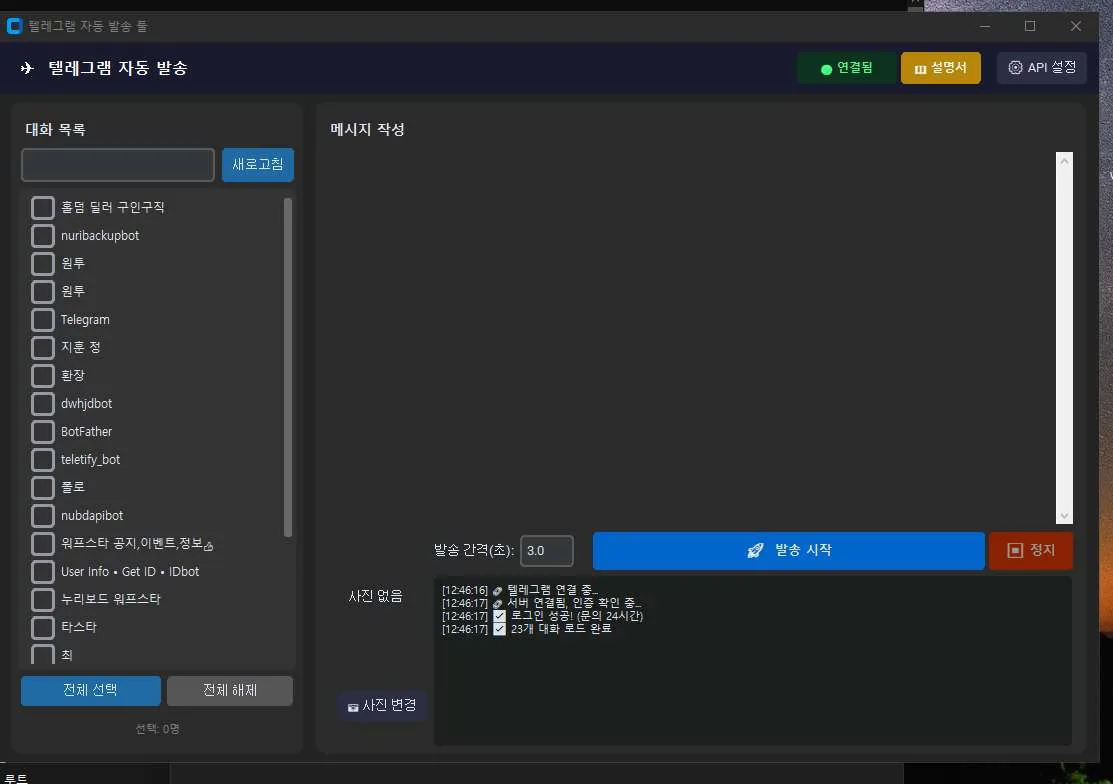Check the 폴로 checkbox

pos(43,488)
